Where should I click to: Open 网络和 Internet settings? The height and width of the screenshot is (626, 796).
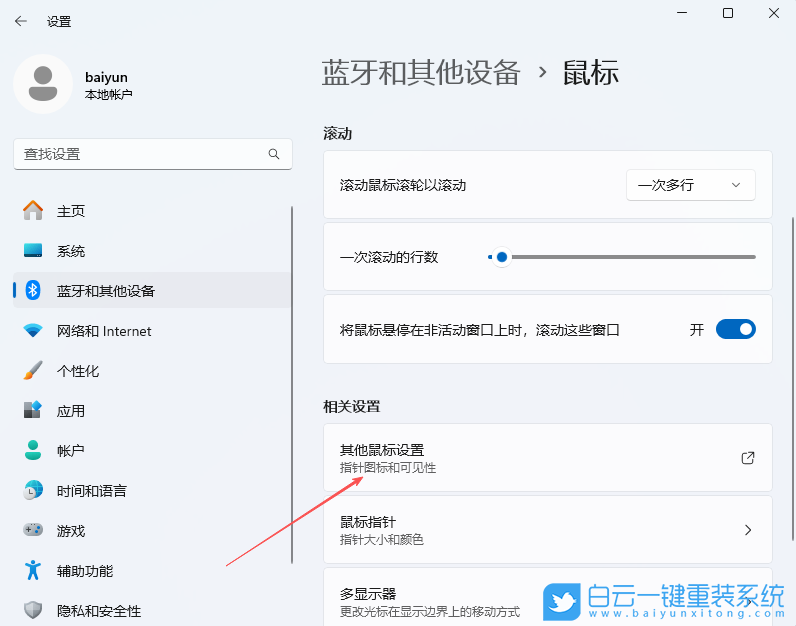click(152, 331)
